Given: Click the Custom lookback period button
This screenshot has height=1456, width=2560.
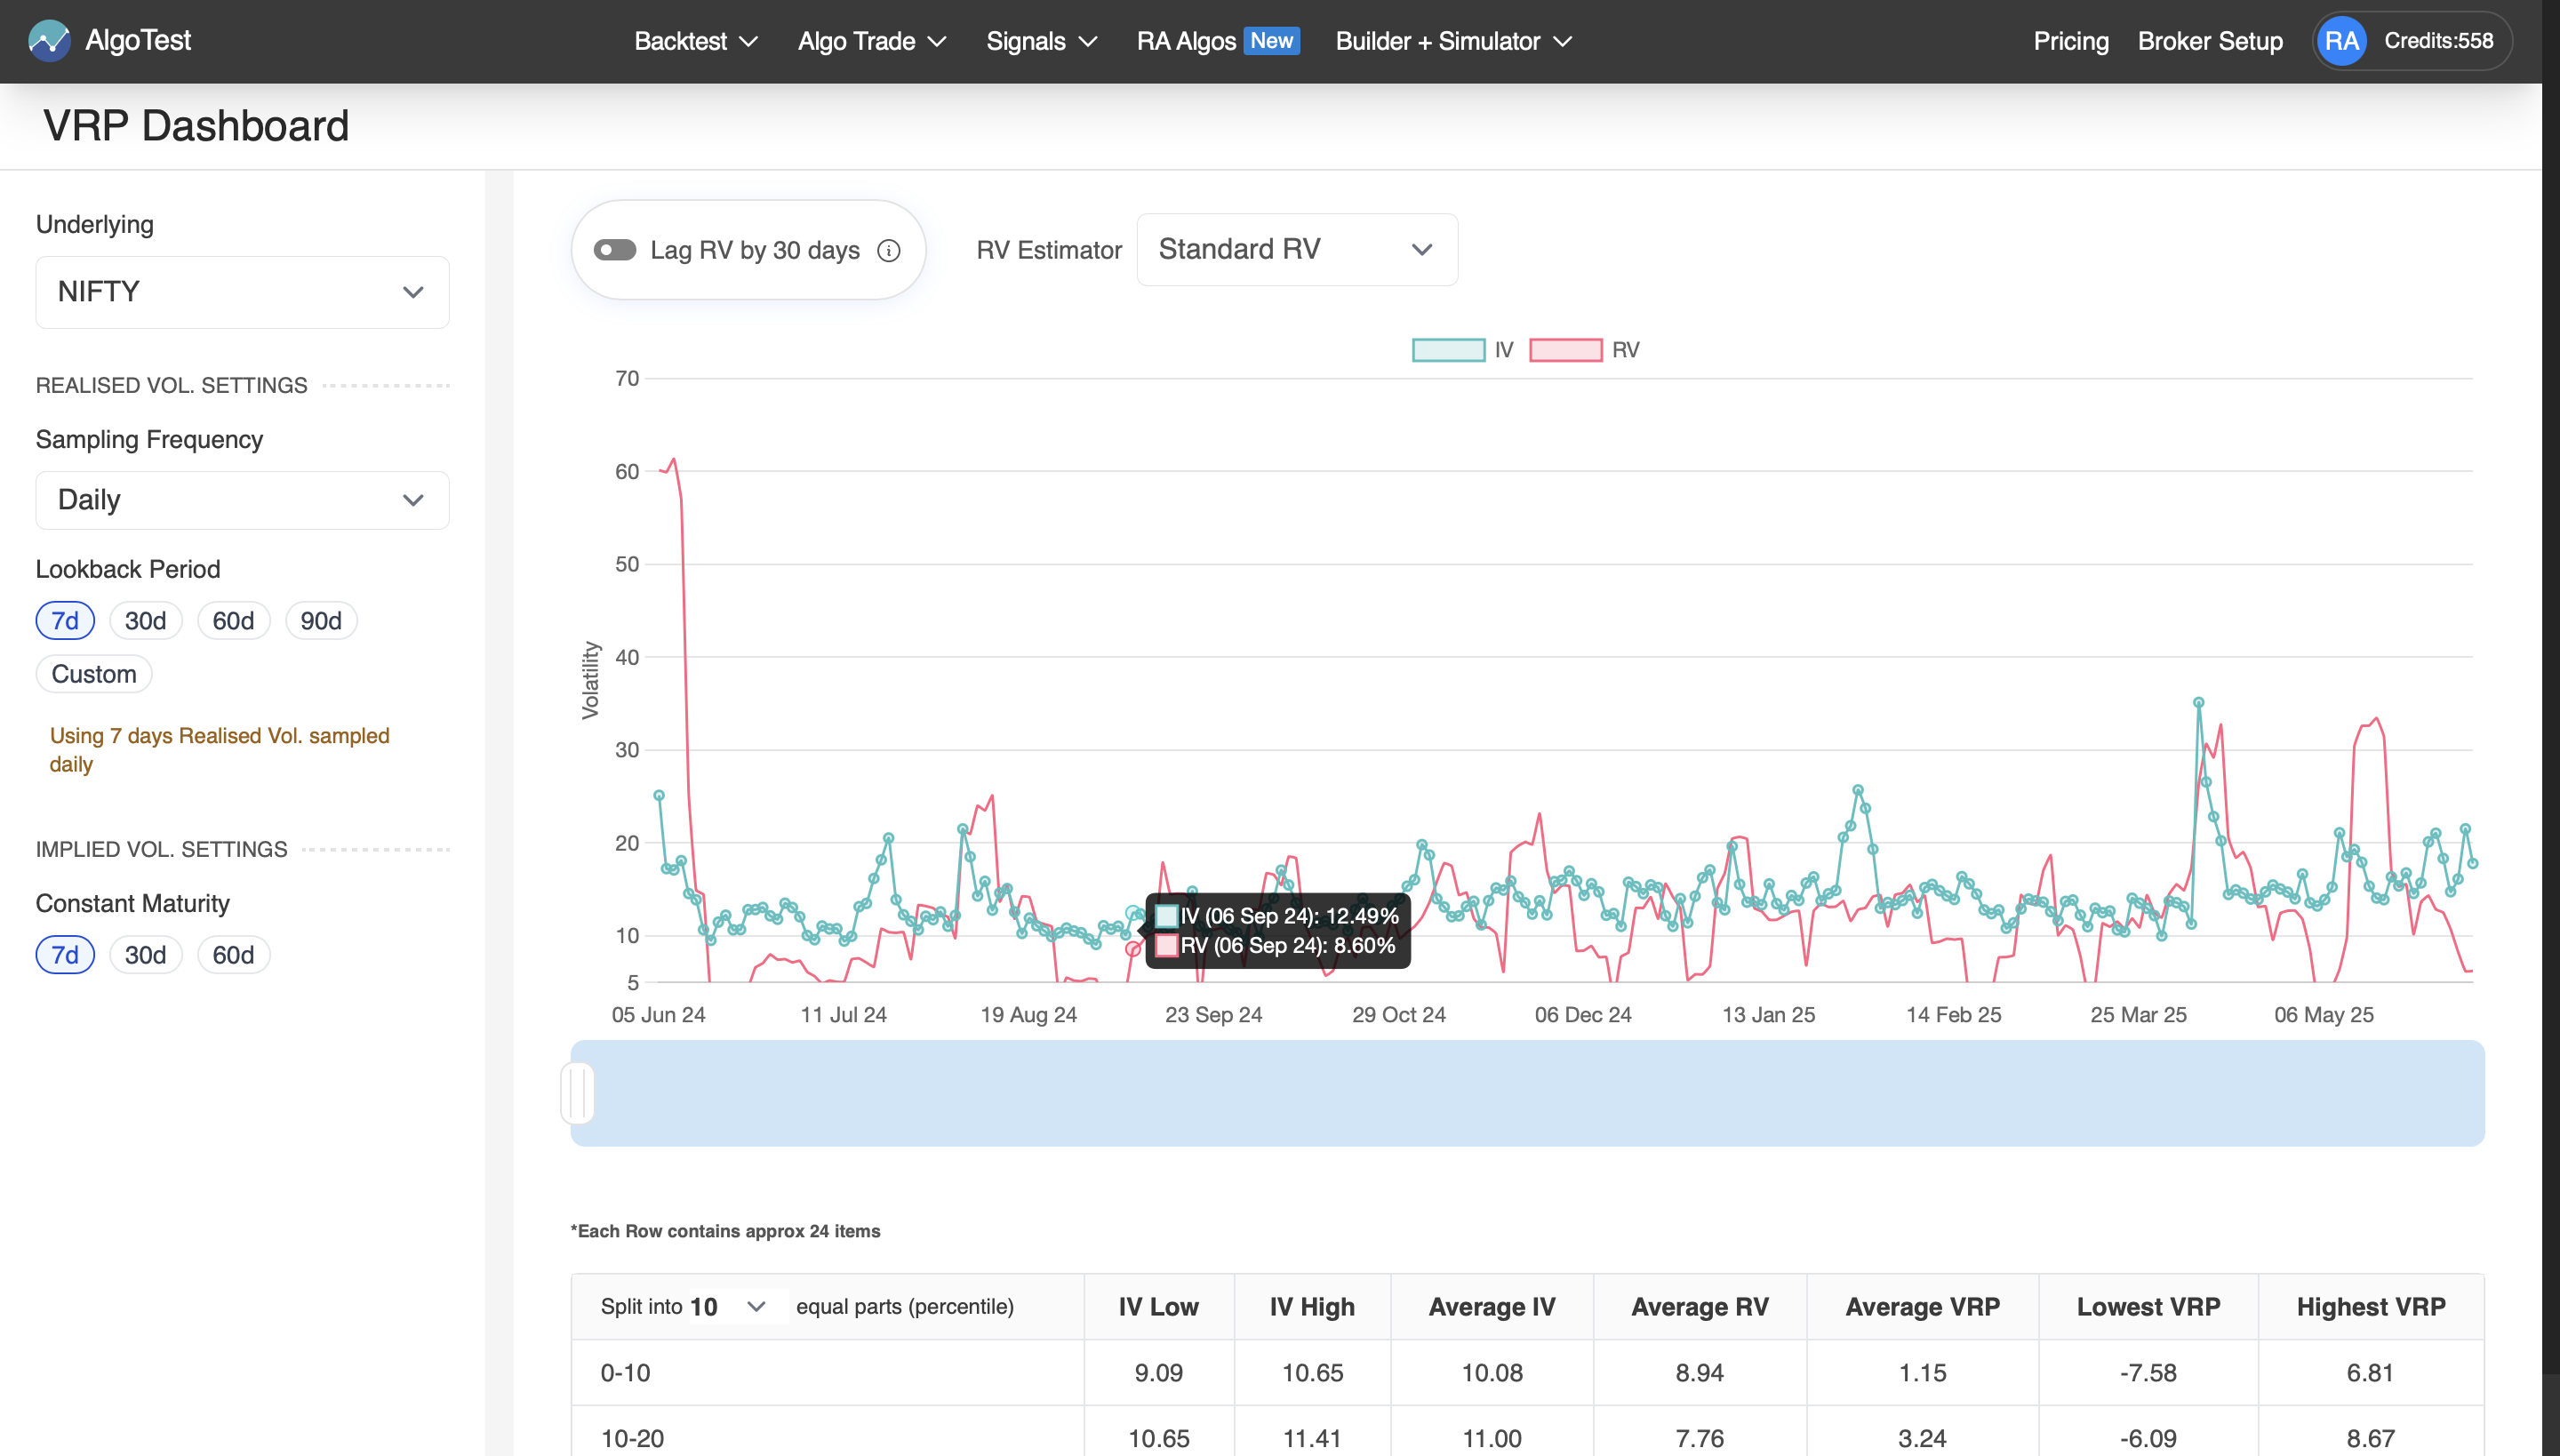Looking at the screenshot, I should click(x=93, y=673).
